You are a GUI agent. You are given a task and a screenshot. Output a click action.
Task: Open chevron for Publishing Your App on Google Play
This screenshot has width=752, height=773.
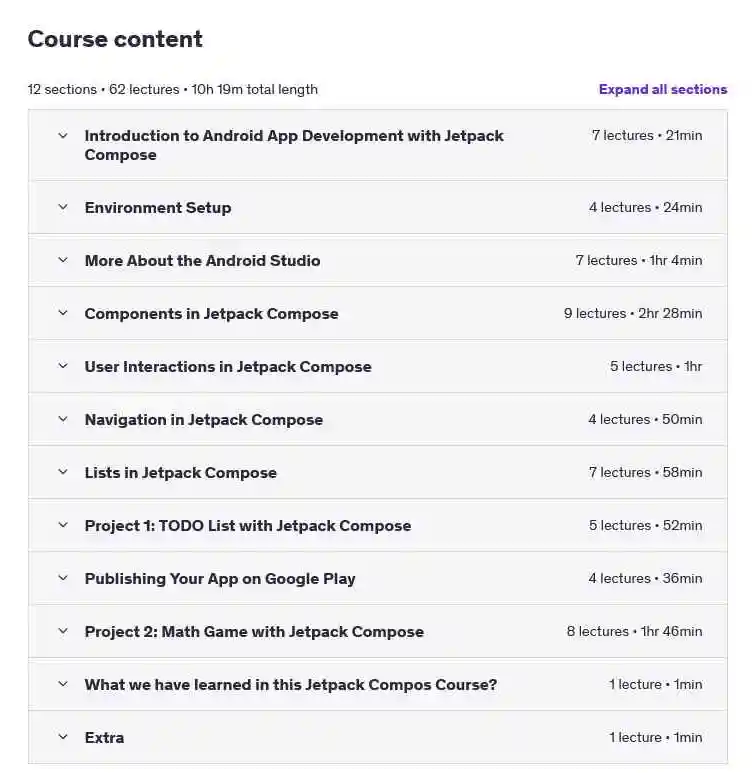coord(63,578)
